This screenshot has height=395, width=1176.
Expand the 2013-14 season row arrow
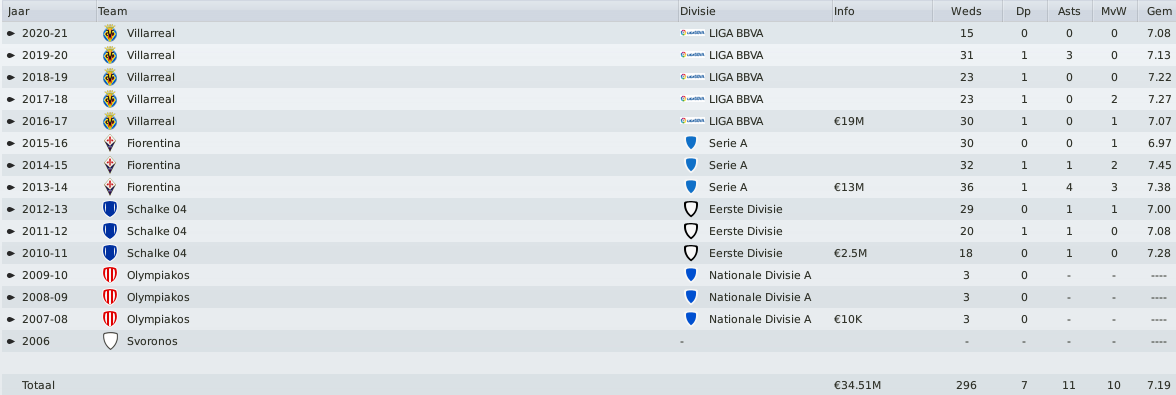point(10,187)
